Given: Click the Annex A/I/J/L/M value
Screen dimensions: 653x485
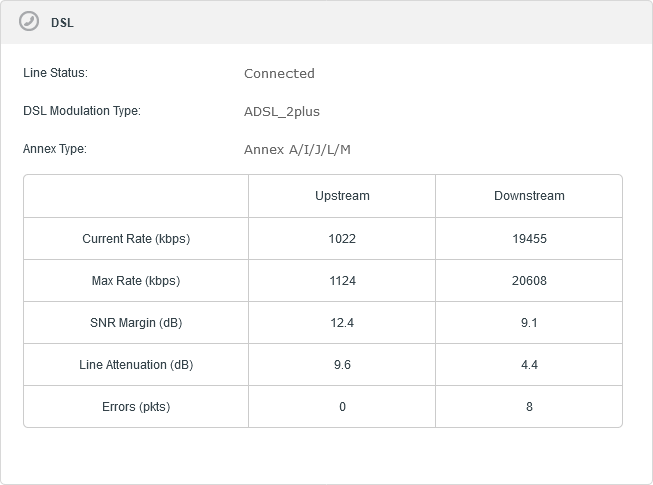Looking at the screenshot, I should point(297,149).
